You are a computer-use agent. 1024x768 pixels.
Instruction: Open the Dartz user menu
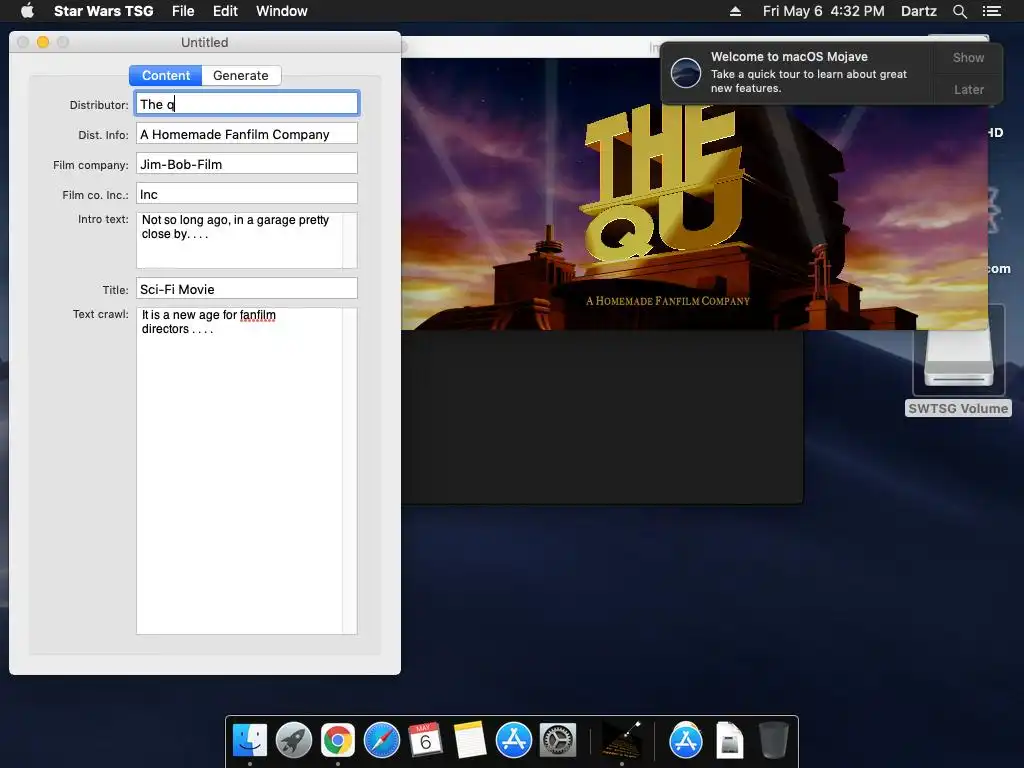pyautogui.click(x=918, y=11)
